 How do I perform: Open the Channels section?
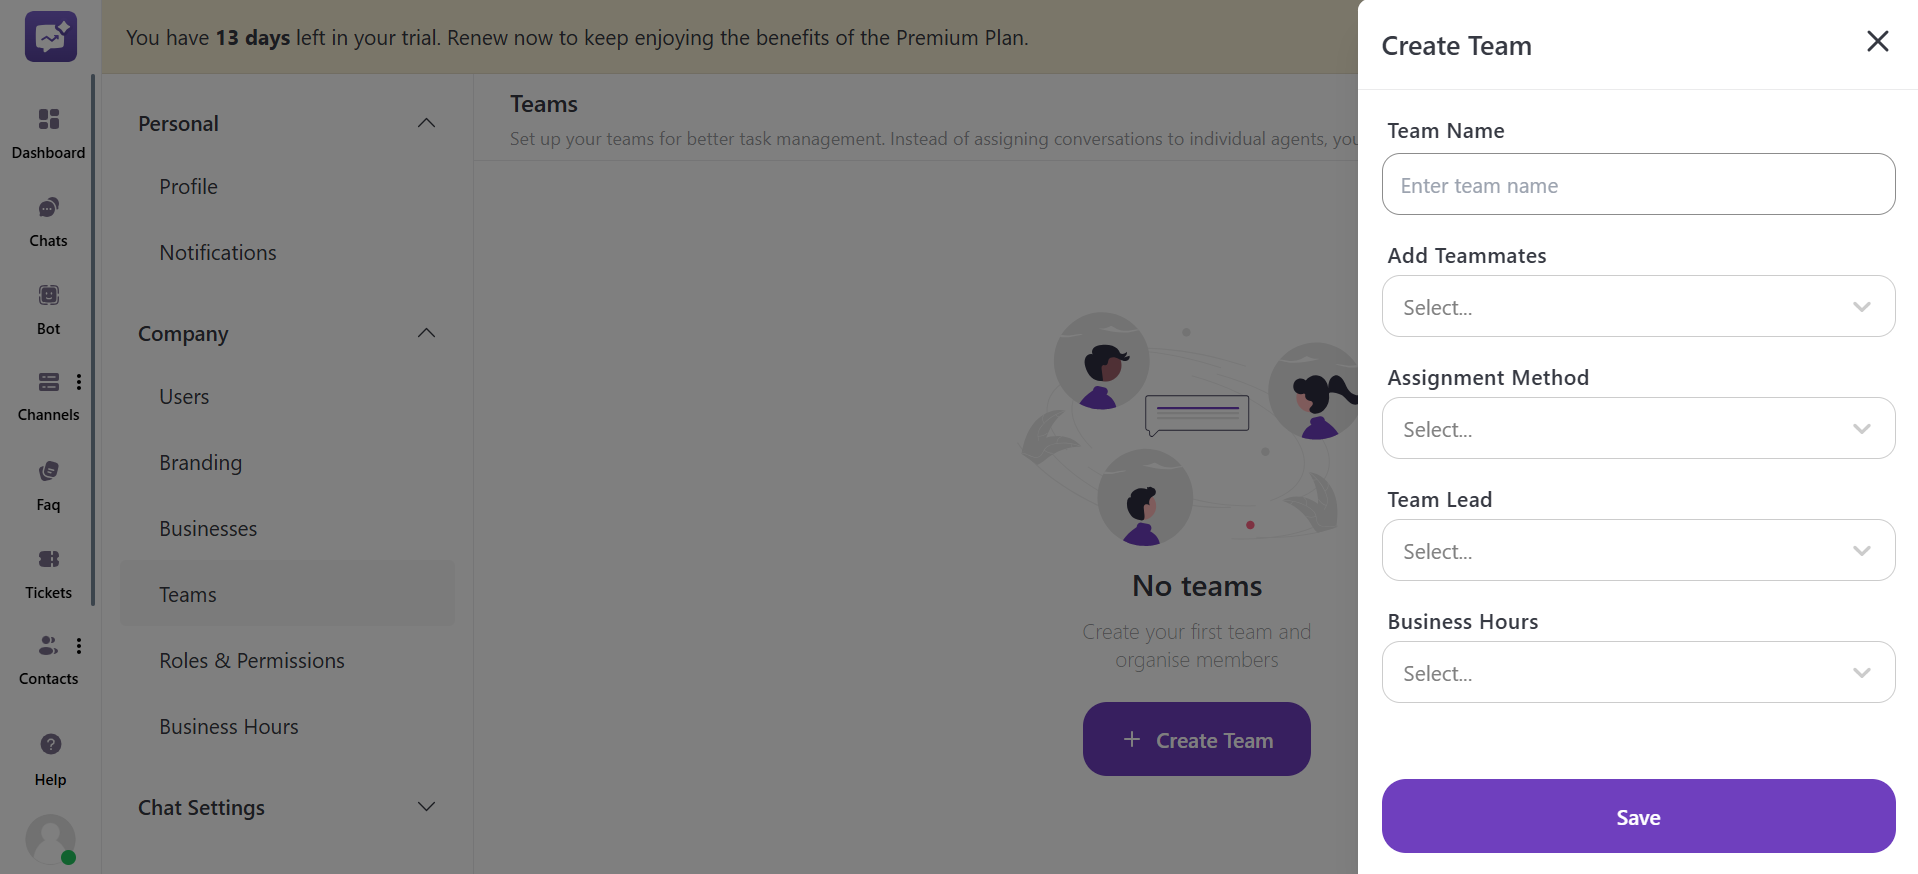click(x=48, y=395)
